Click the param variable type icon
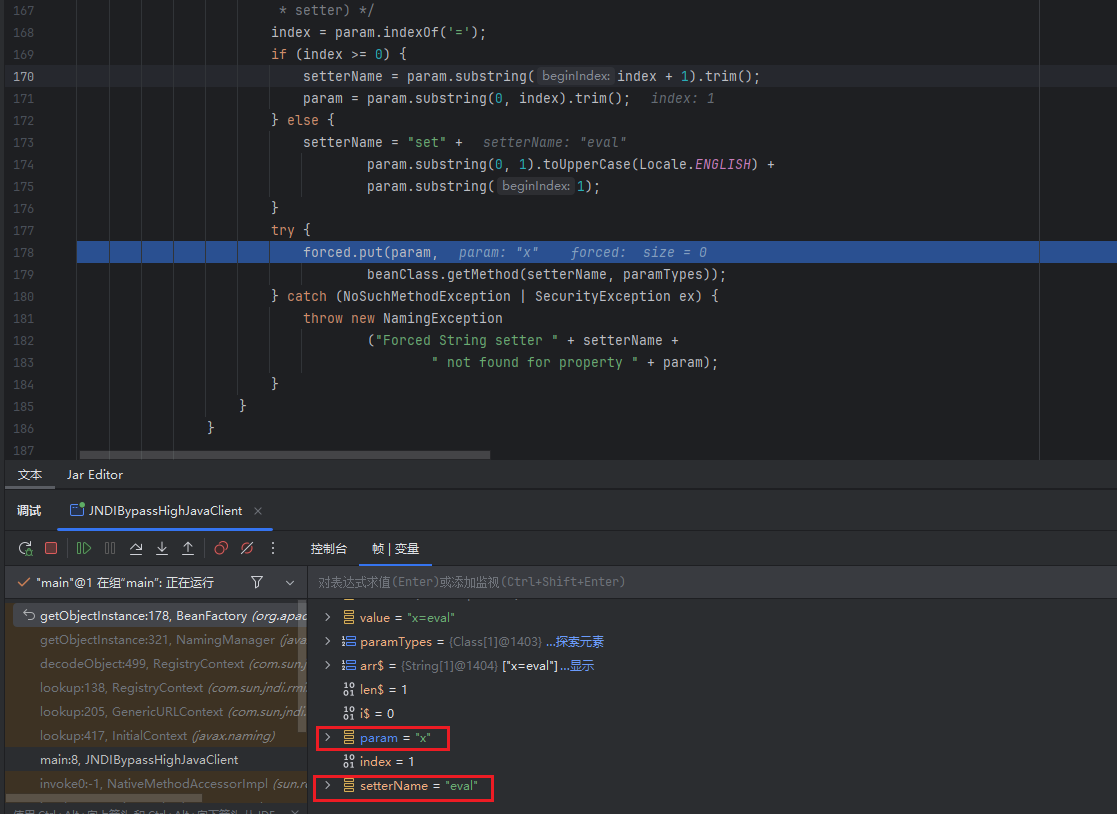1117x814 pixels. 349,738
